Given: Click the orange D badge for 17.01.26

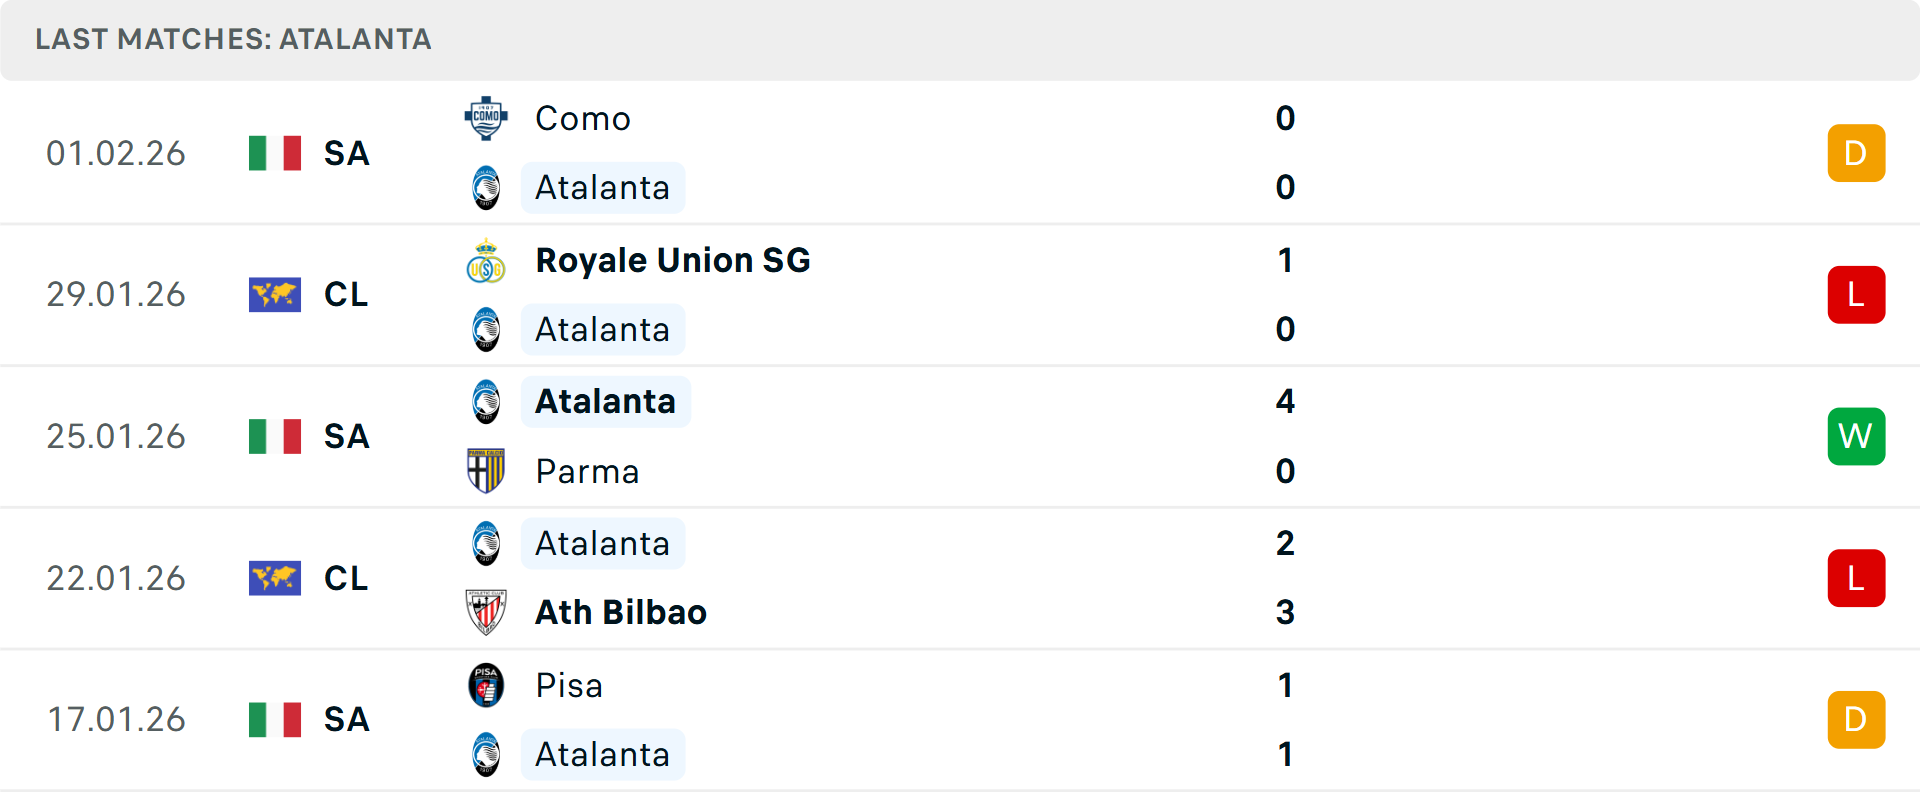Looking at the screenshot, I should (x=1856, y=720).
